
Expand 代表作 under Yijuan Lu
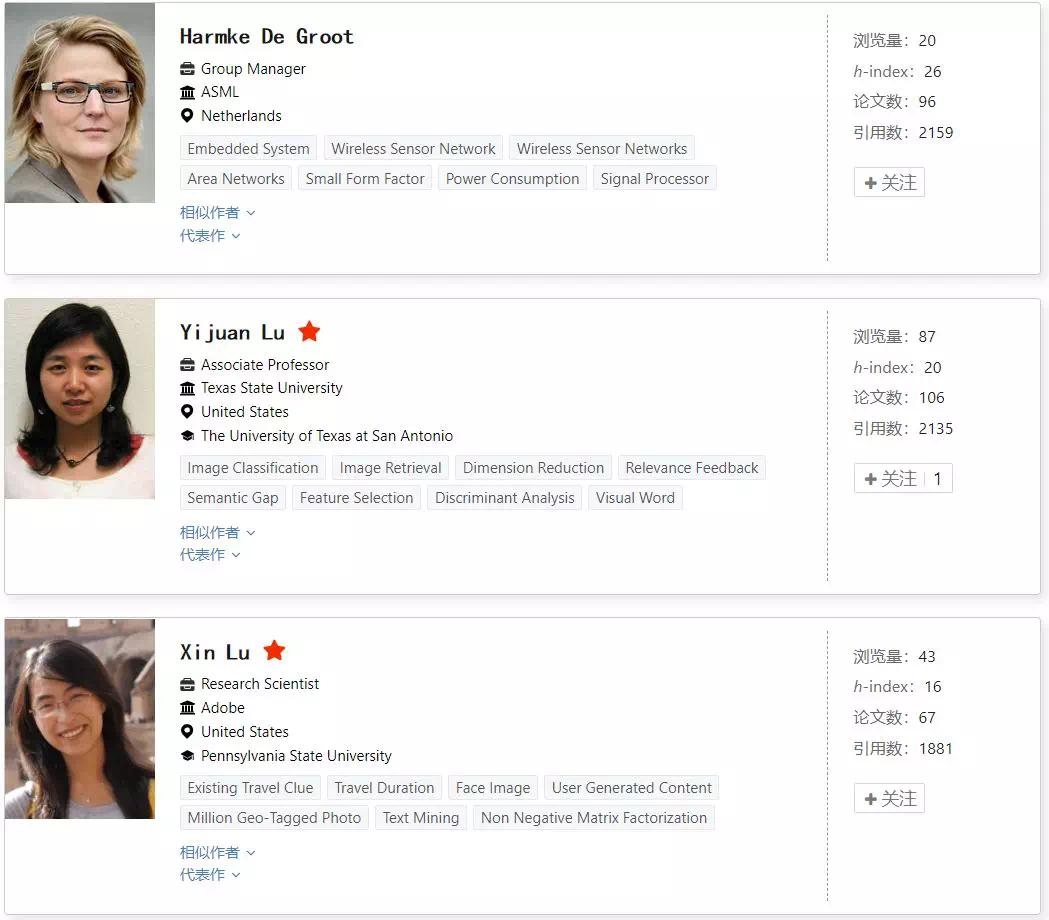(x=209, y=555)
